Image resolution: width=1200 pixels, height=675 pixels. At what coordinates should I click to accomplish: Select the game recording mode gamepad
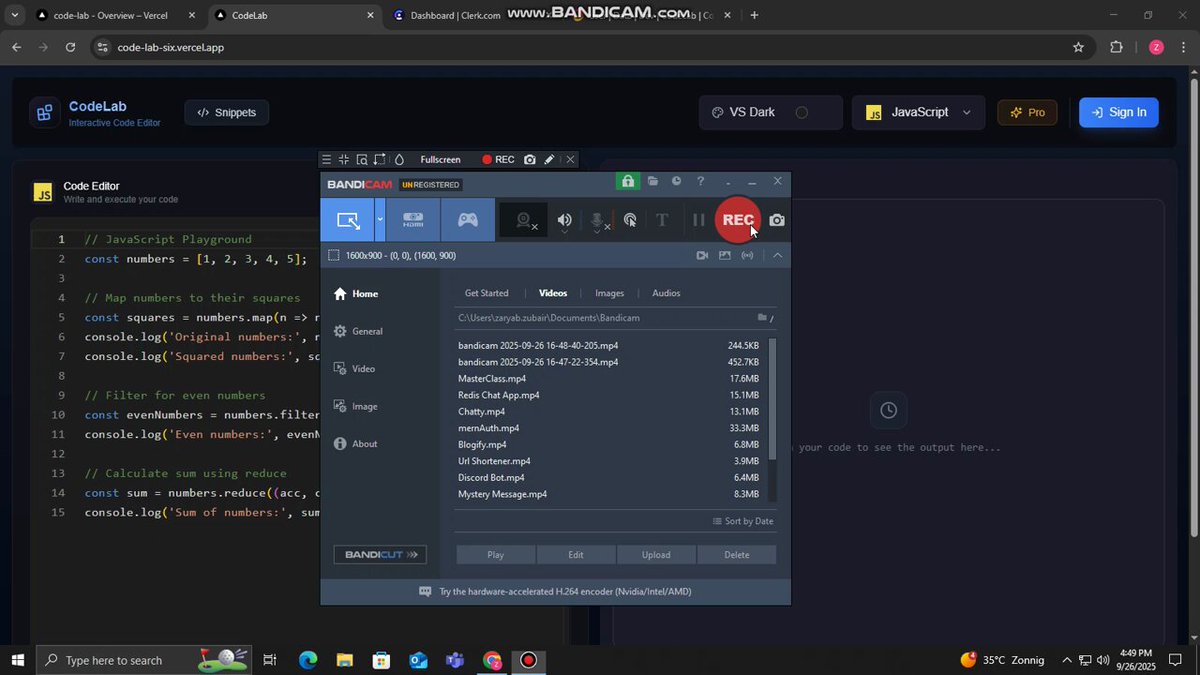468,220
